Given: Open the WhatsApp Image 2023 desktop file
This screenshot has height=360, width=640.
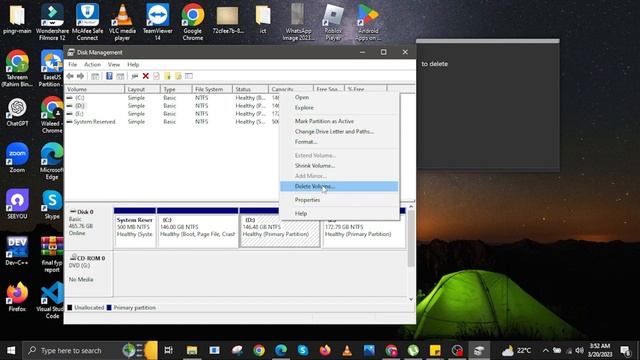Looking at the screenshot, I should click(x=298, y=21).
